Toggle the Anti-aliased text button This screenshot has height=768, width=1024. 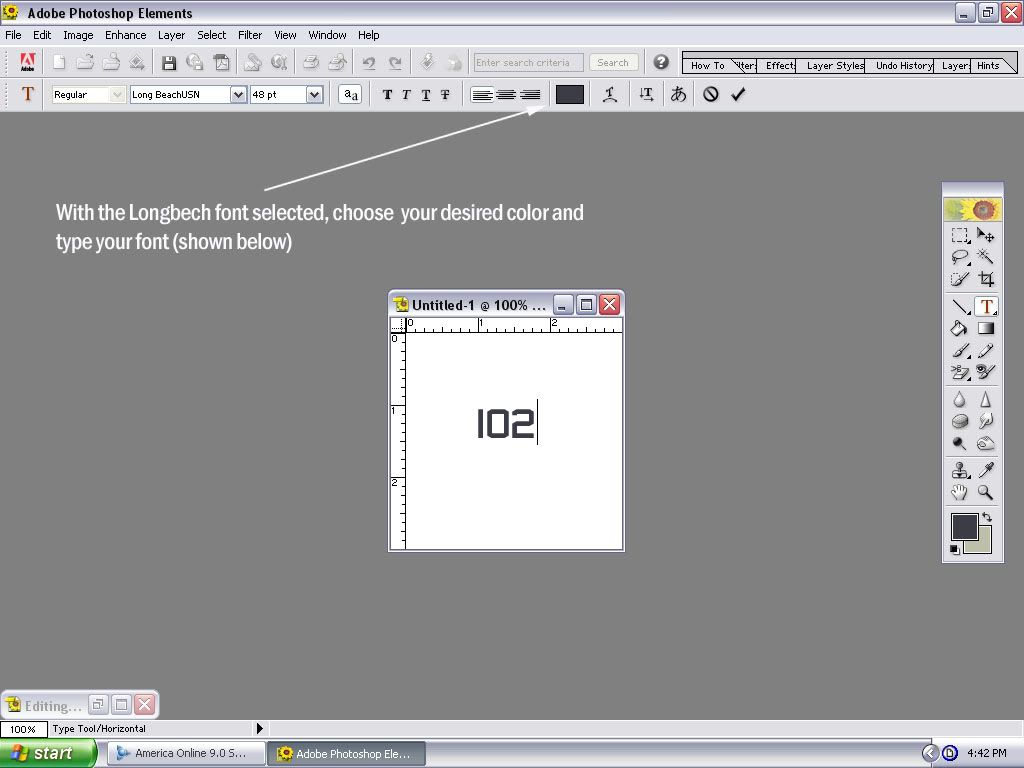click(x=351, y=95)
